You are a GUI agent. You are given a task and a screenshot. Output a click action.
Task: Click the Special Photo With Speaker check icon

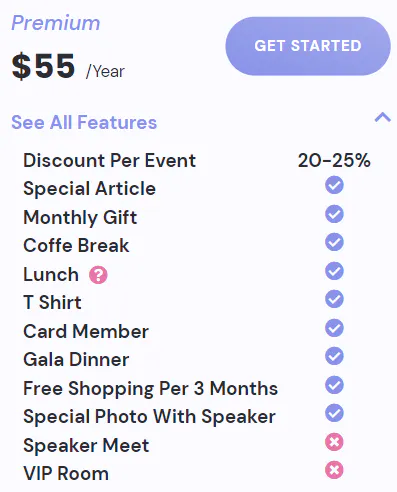334,413
